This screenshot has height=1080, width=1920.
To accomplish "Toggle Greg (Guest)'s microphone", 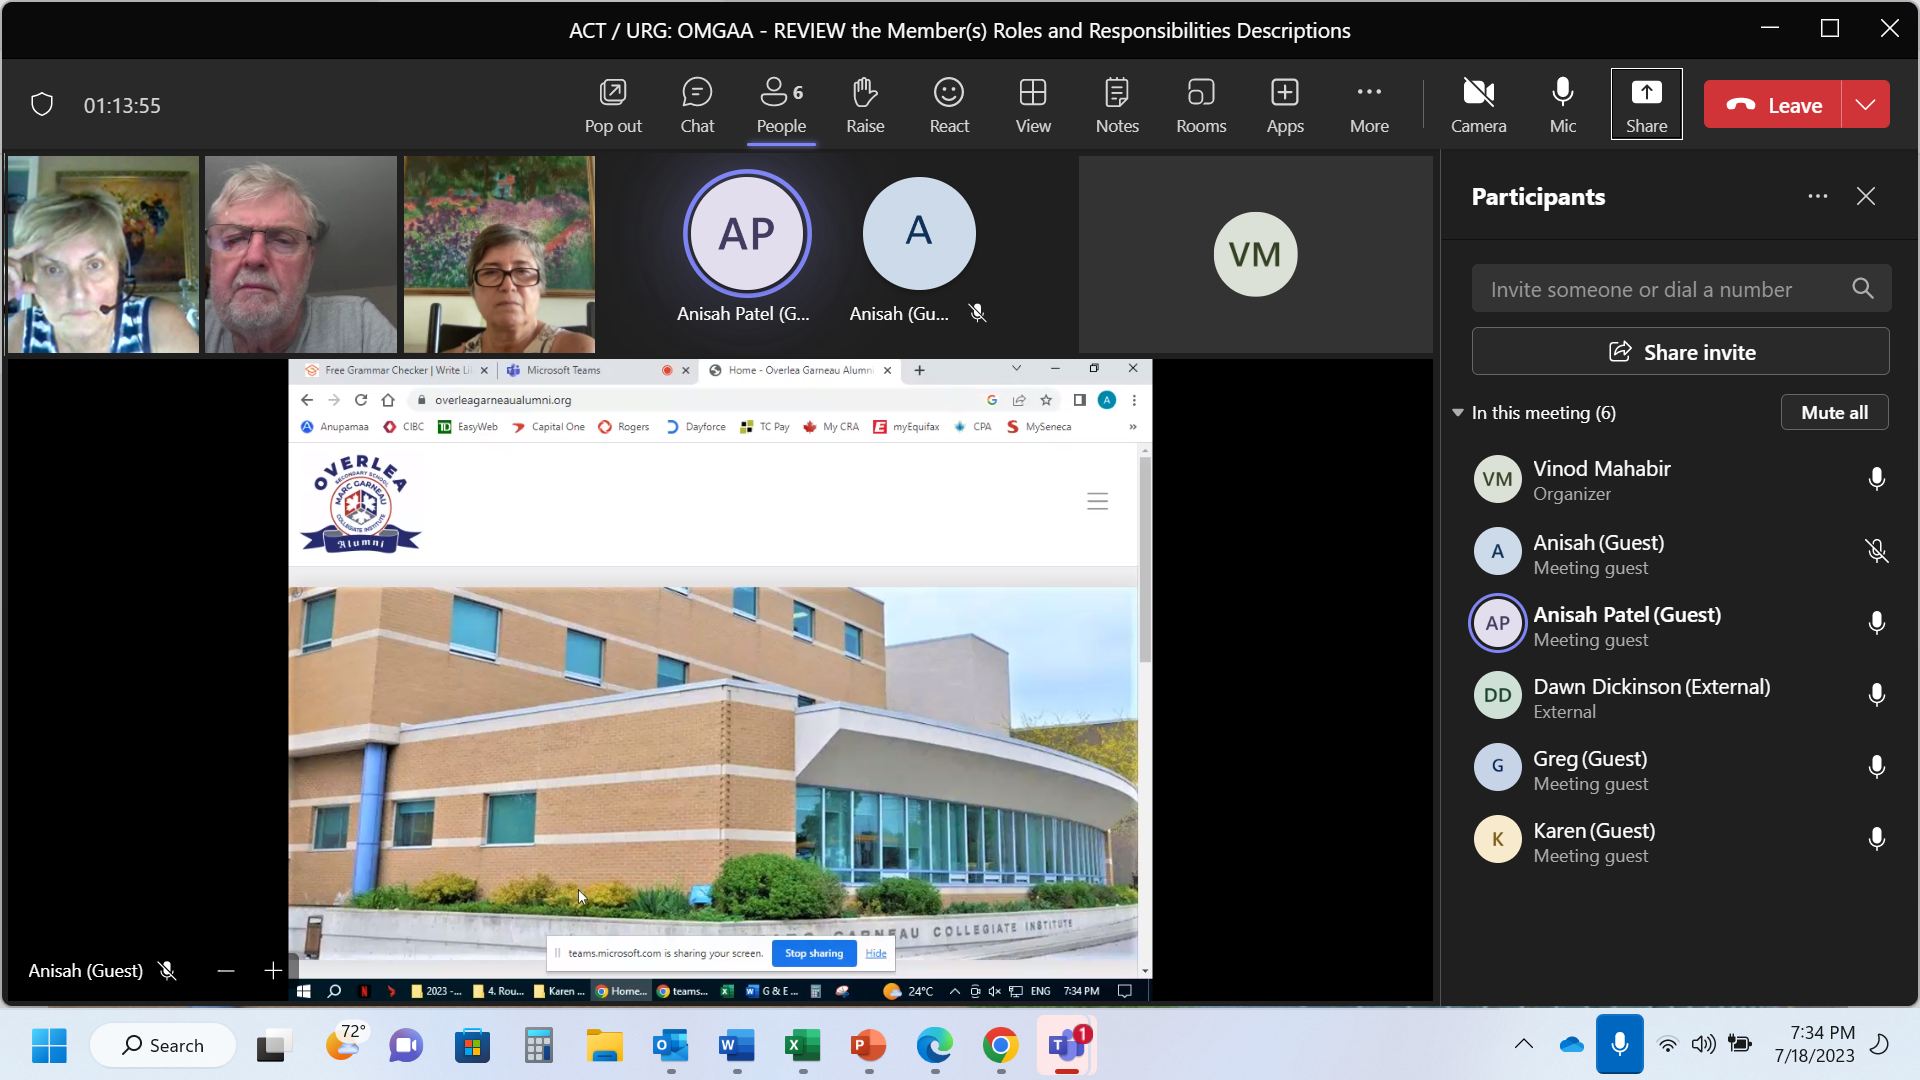I will coord(1877,767).
